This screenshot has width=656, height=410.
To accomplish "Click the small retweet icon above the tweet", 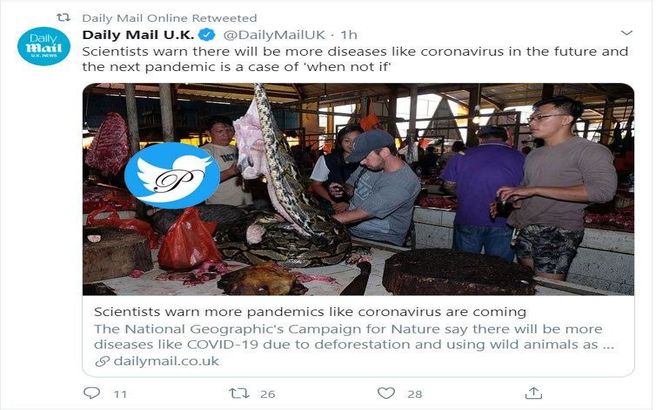I will point(63,18).
